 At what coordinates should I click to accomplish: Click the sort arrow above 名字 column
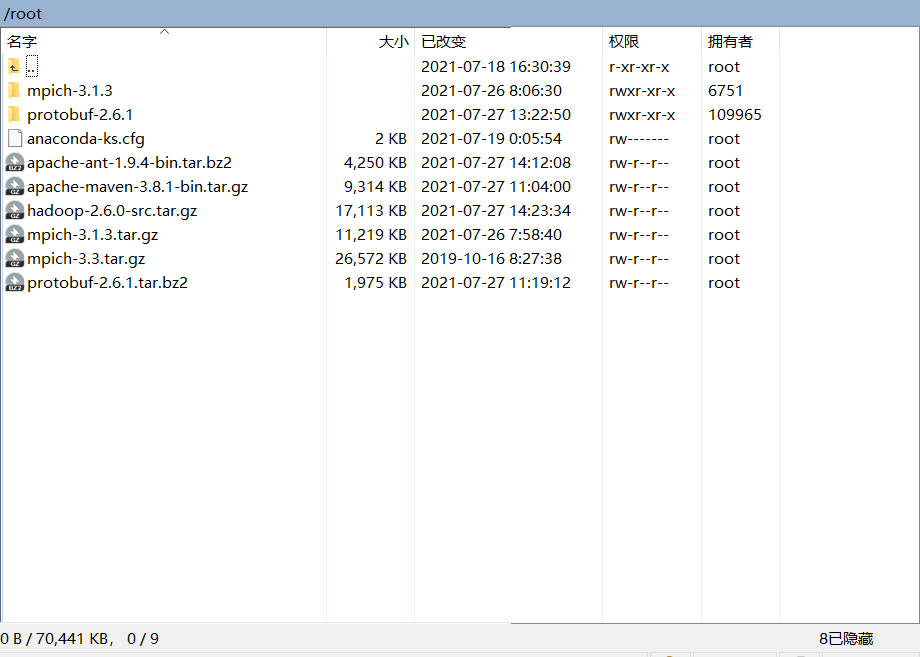pyautogui.click(x=165, y=32)
